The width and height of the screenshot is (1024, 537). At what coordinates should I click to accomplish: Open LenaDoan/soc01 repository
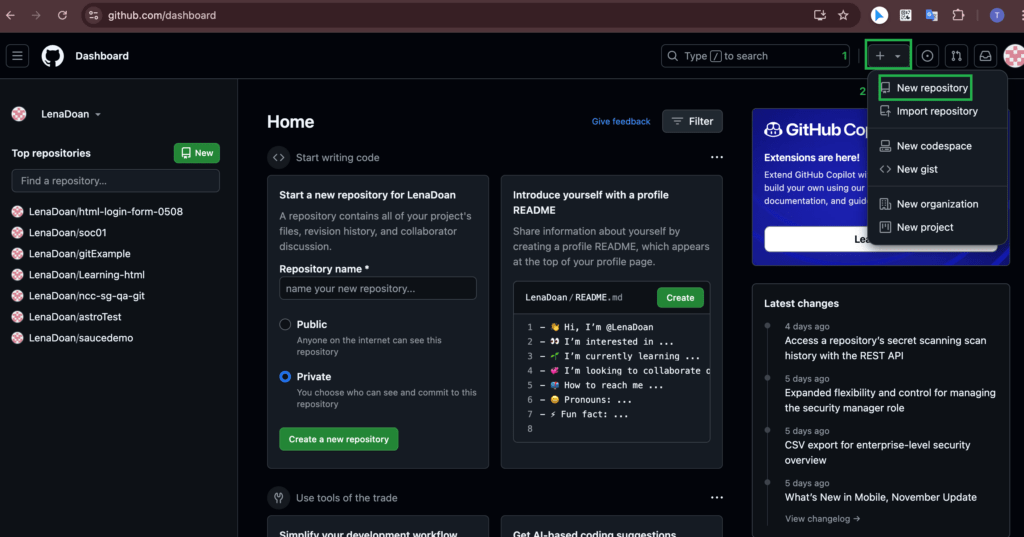67,233
